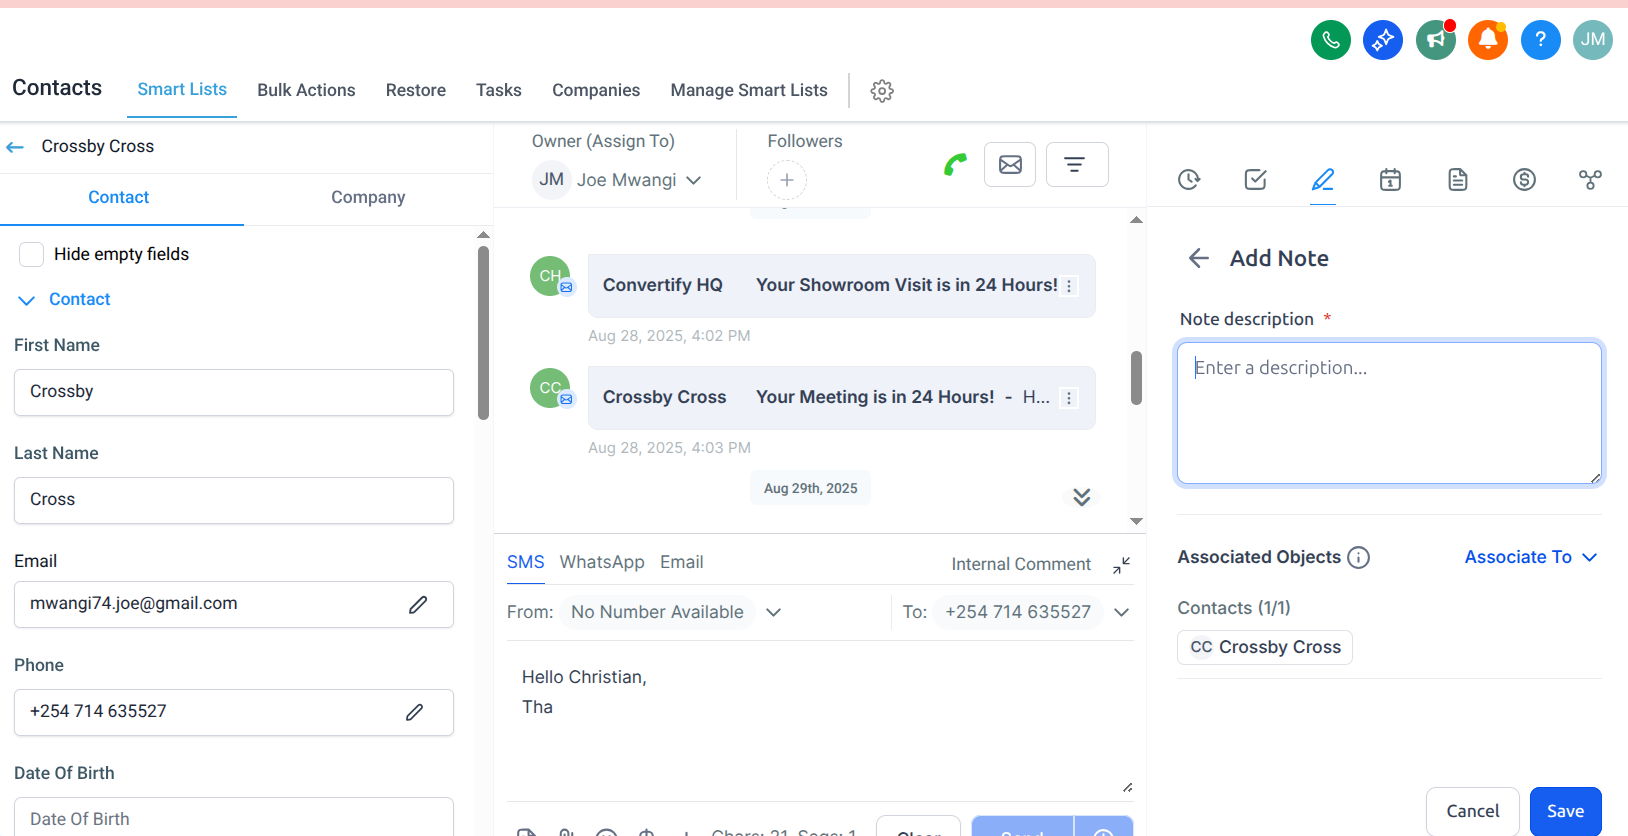
Task: Click into Note description textarea
Action: (x=1390, y=414)
